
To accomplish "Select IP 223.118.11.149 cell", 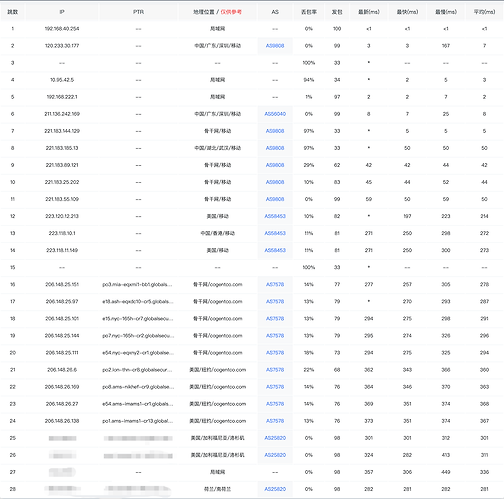I will (62, 250).
